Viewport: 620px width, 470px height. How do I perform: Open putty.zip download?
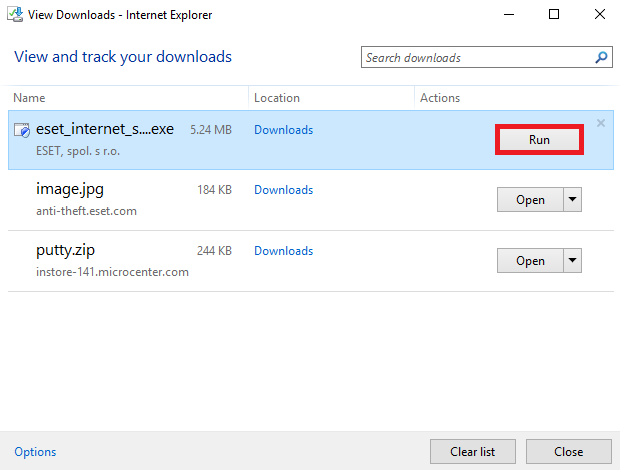pyautogui.click(x=530, y=260)
